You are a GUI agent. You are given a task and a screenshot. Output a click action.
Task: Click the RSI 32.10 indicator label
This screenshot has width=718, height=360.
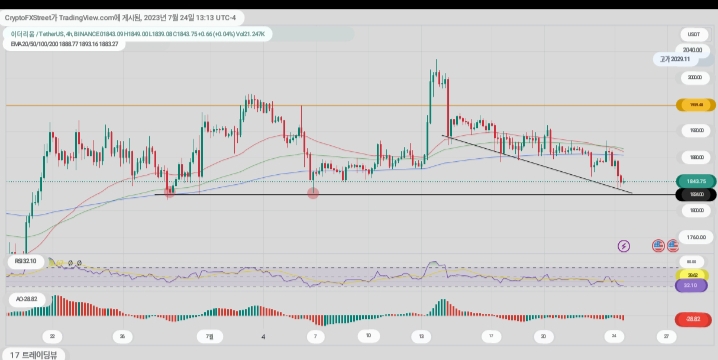26,261
